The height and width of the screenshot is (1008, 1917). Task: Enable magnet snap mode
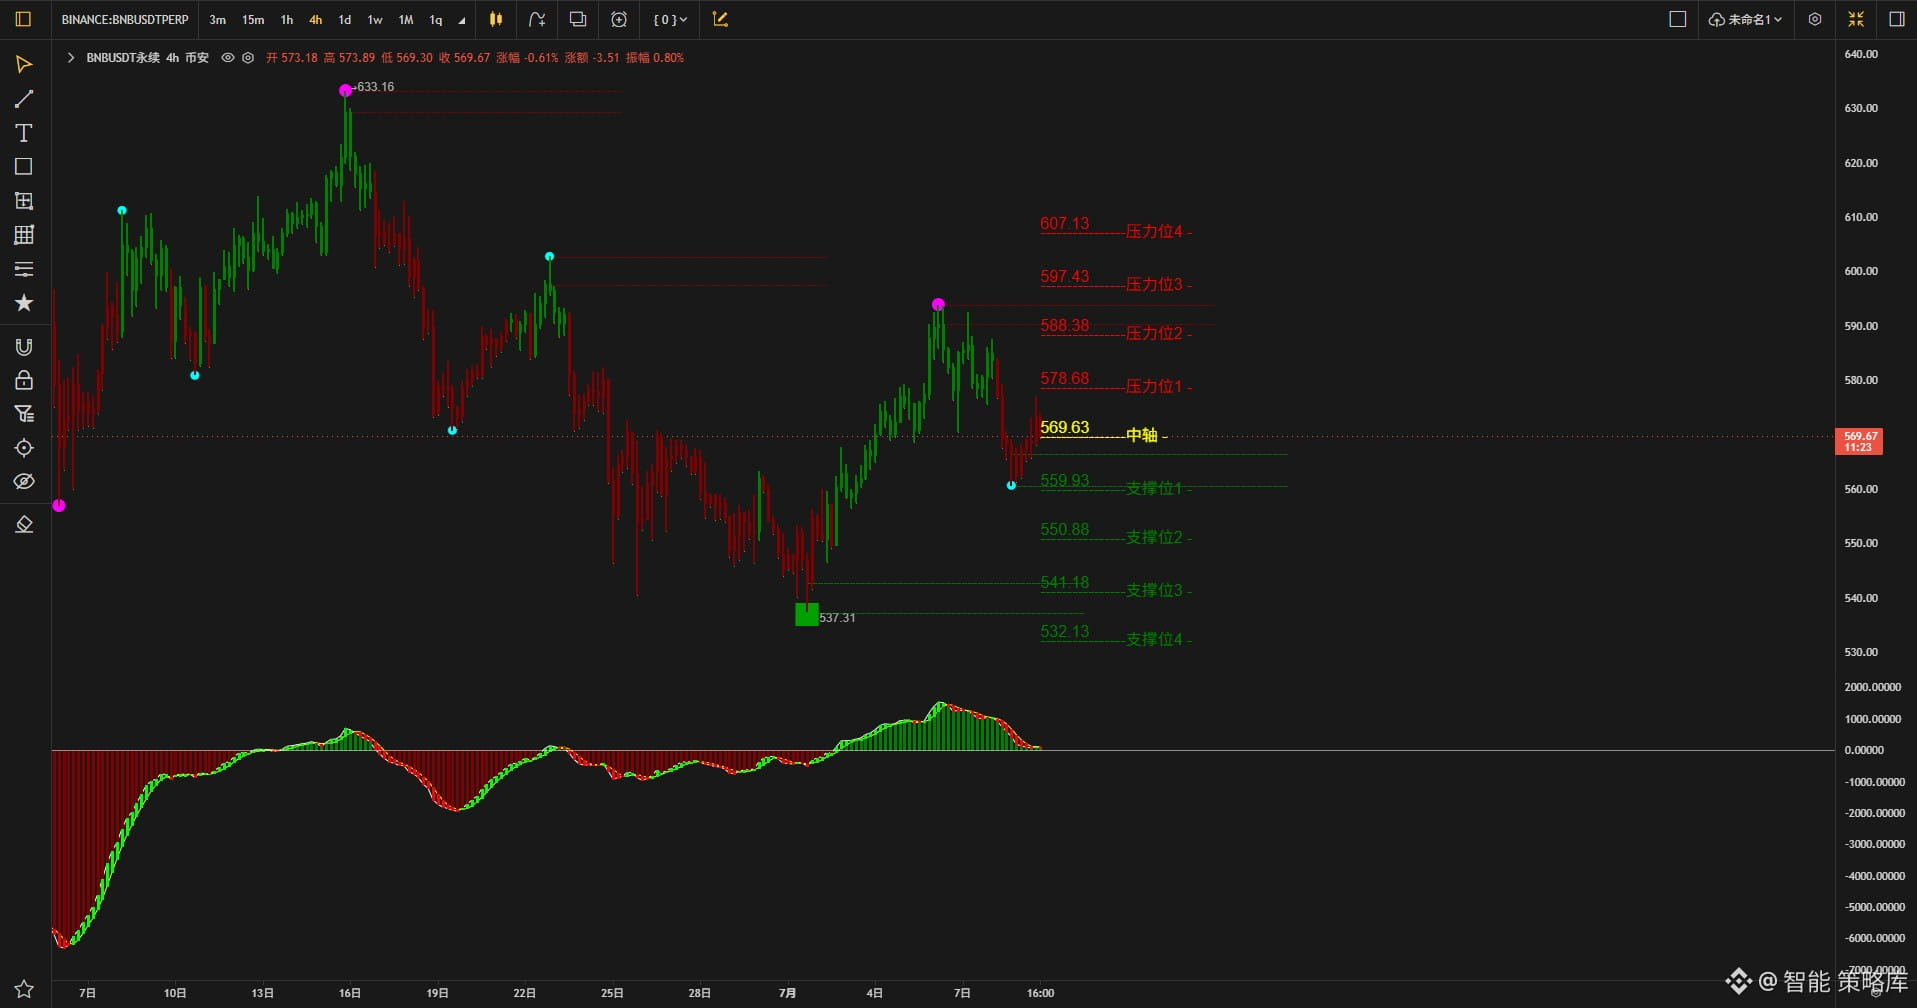pyautogui.click(x=24, y=347)
